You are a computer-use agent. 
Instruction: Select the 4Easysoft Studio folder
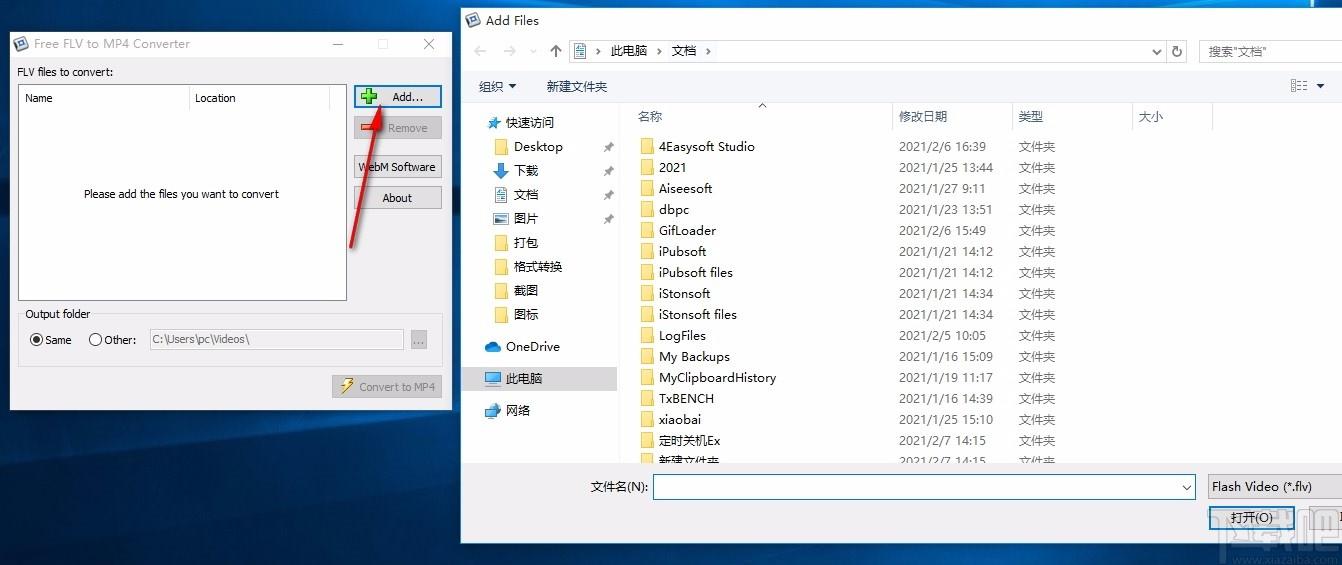pyautogui.click(x=706, y=147)
